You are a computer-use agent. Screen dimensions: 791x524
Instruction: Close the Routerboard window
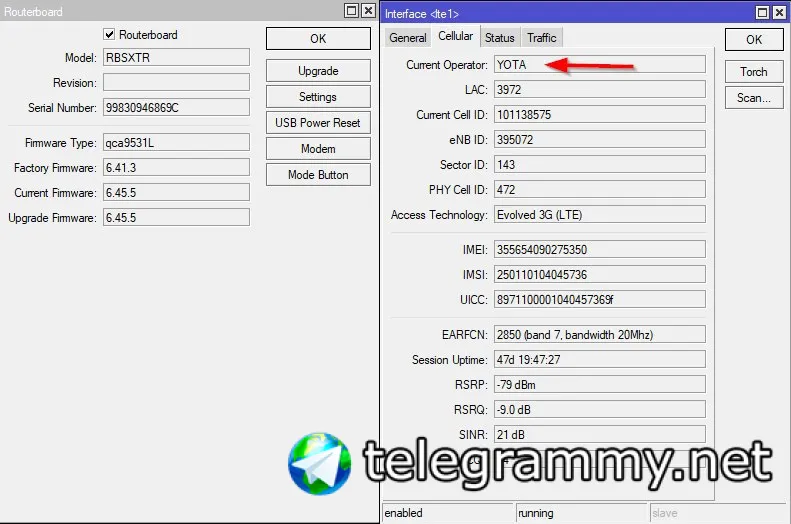pos(369,11)
